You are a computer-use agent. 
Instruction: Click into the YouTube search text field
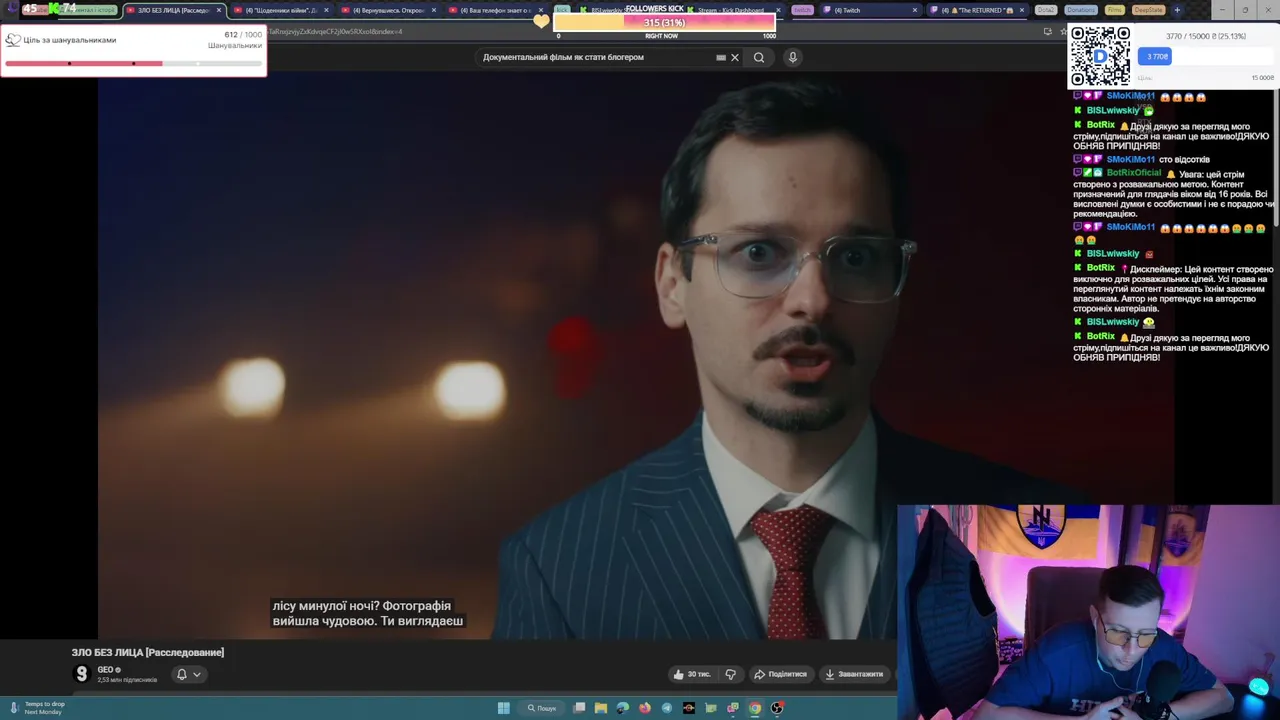point(596,57)
